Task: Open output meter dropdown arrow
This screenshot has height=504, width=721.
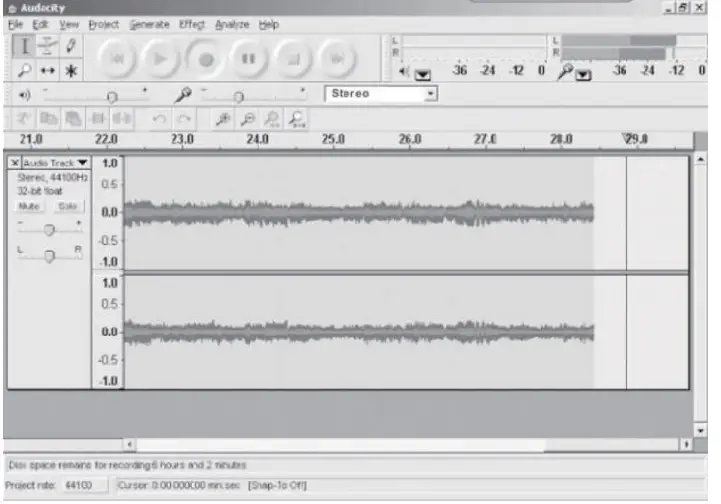Action: (423, 74)
